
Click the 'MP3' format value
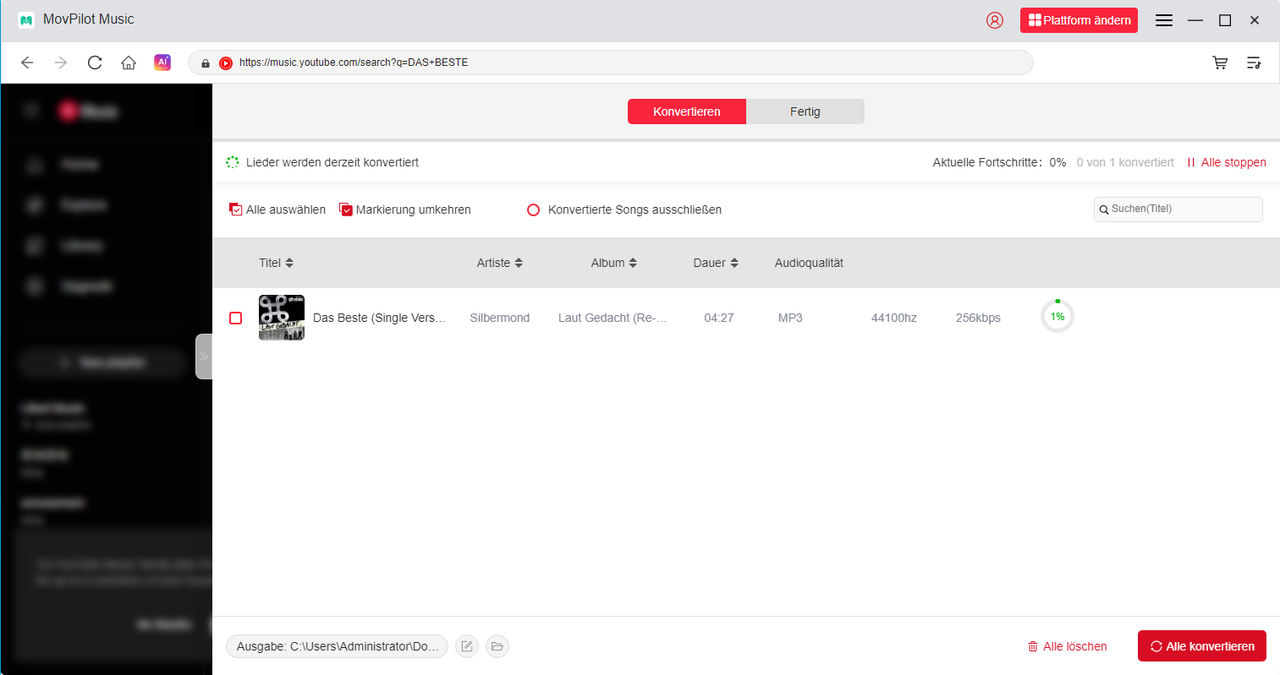(x=790, y=318)
